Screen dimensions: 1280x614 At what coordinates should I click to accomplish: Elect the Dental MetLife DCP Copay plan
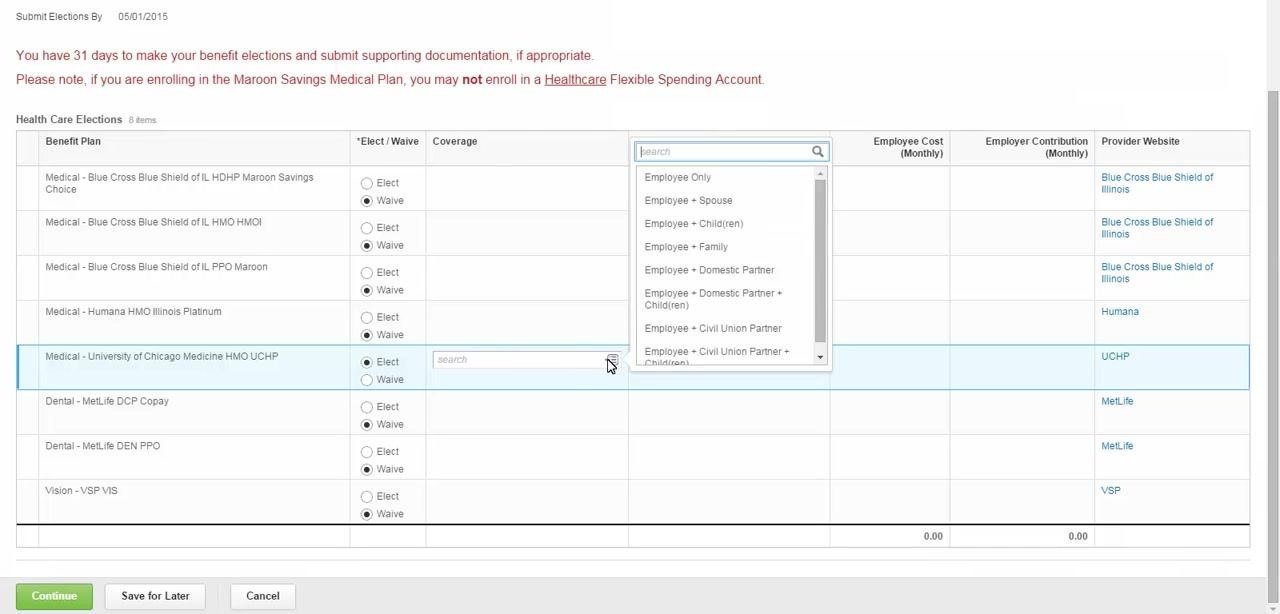[367, 407]
